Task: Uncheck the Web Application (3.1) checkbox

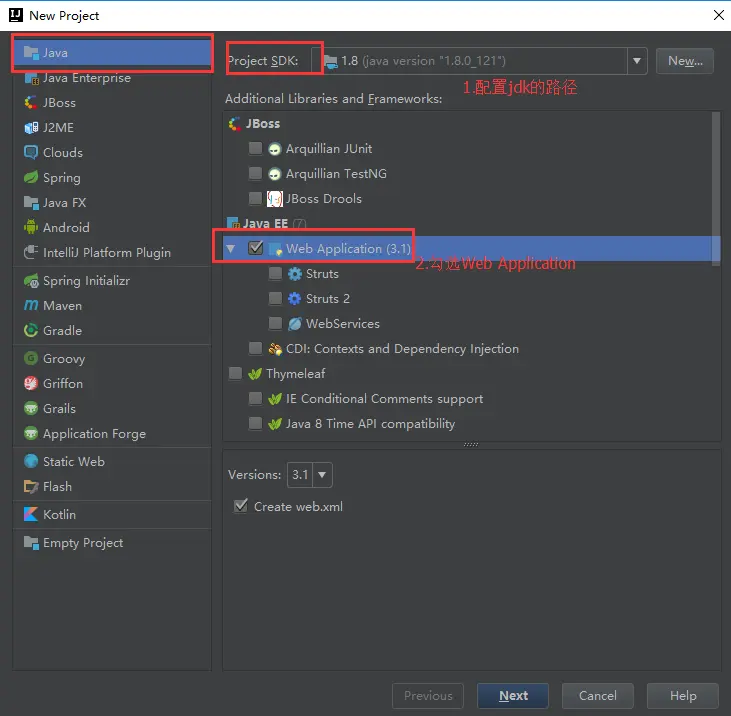Action: tap(255, 248)
